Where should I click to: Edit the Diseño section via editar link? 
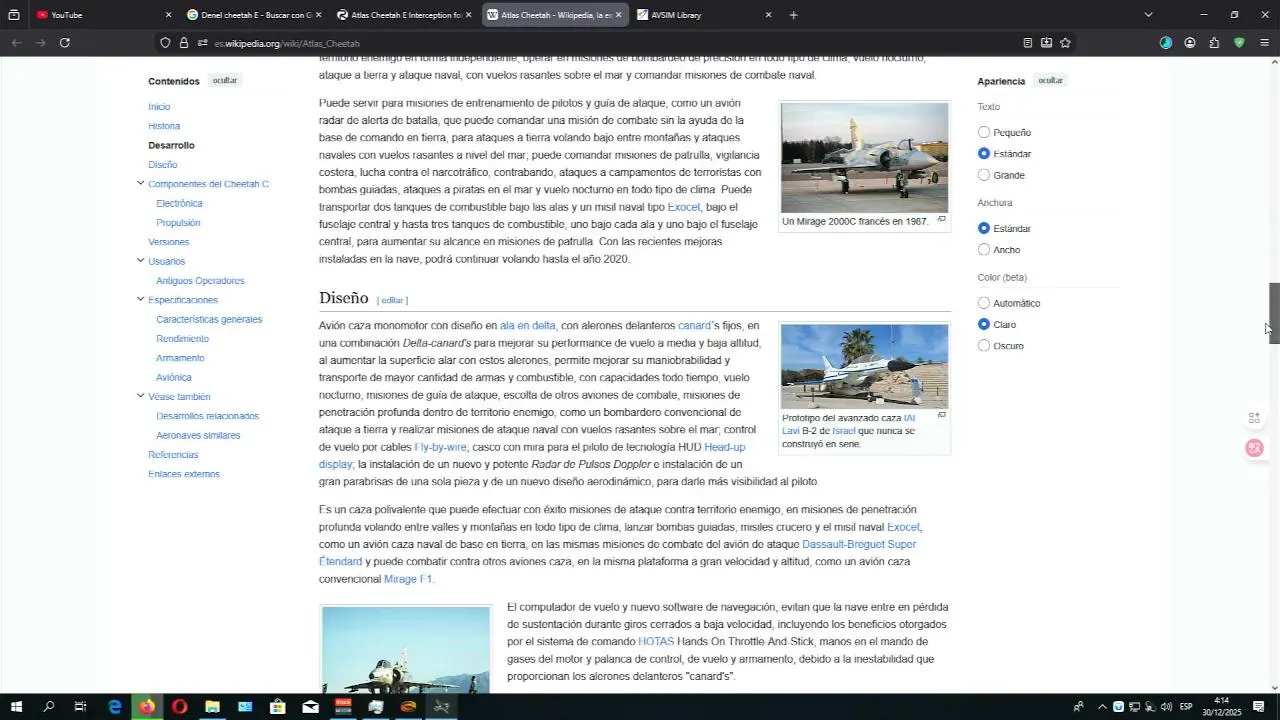point(392,300)
